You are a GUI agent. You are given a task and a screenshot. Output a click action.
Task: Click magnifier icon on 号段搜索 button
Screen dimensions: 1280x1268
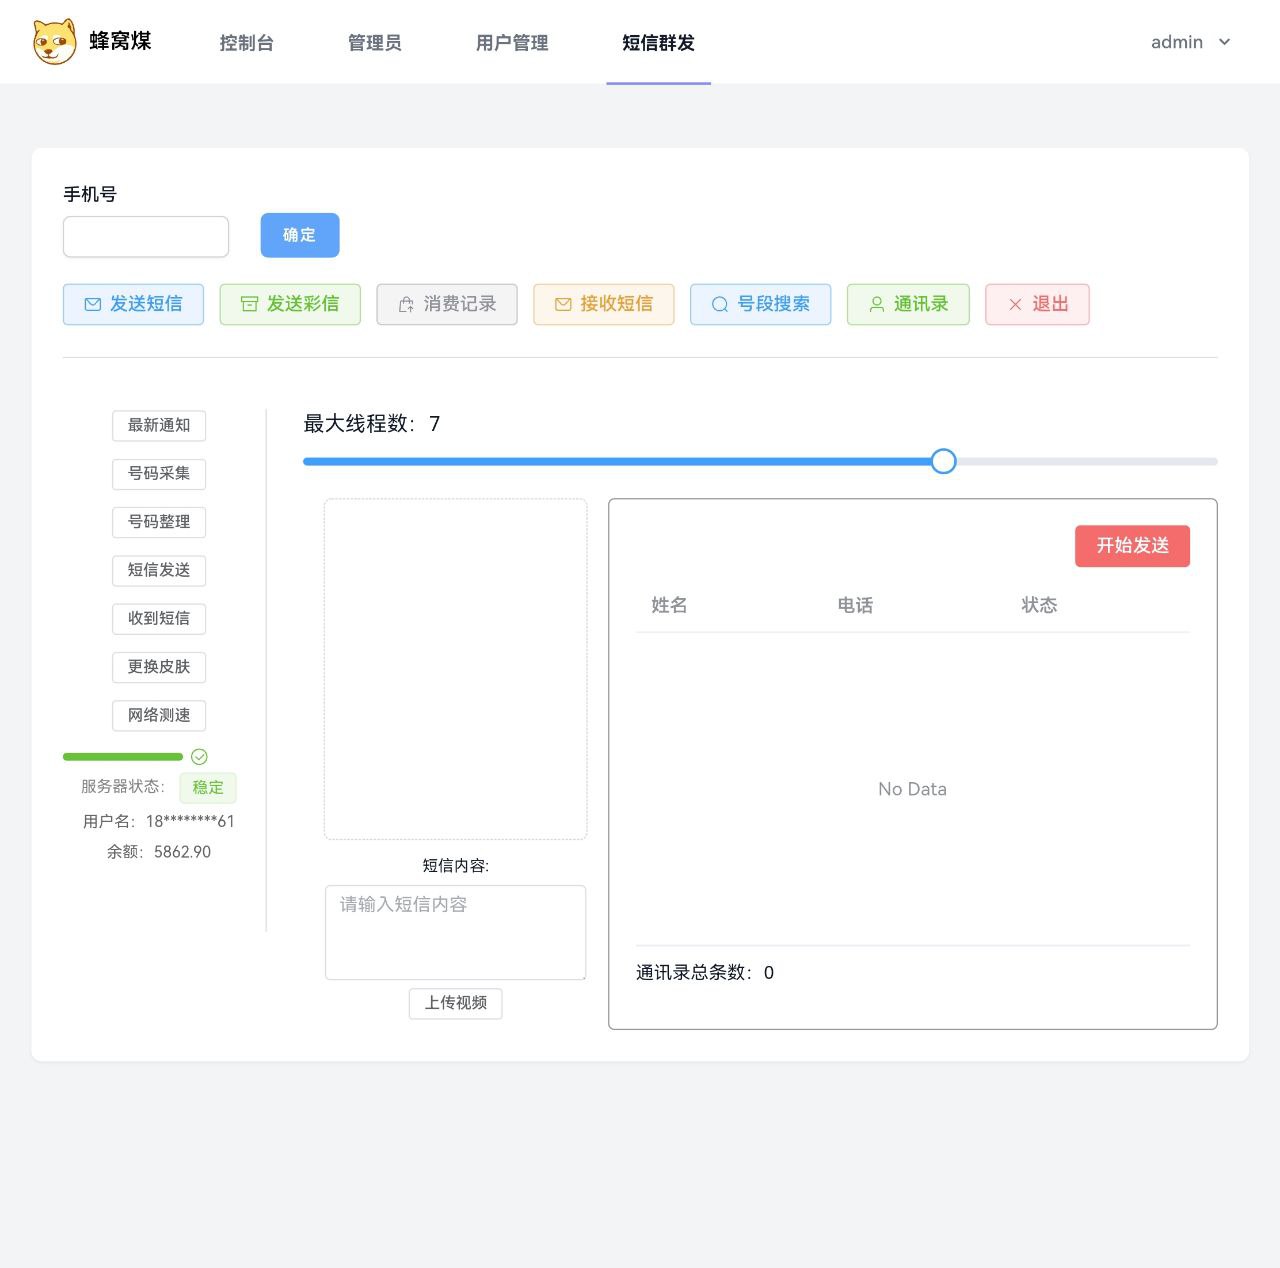coord(719,305)
